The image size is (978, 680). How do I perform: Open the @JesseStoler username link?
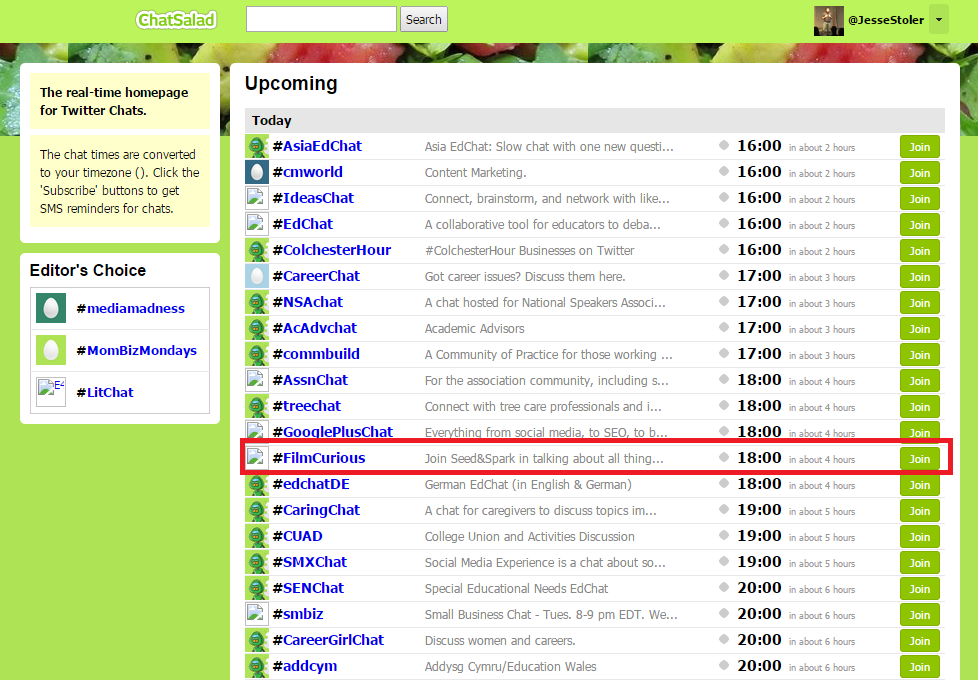click(x=886, y=20)
